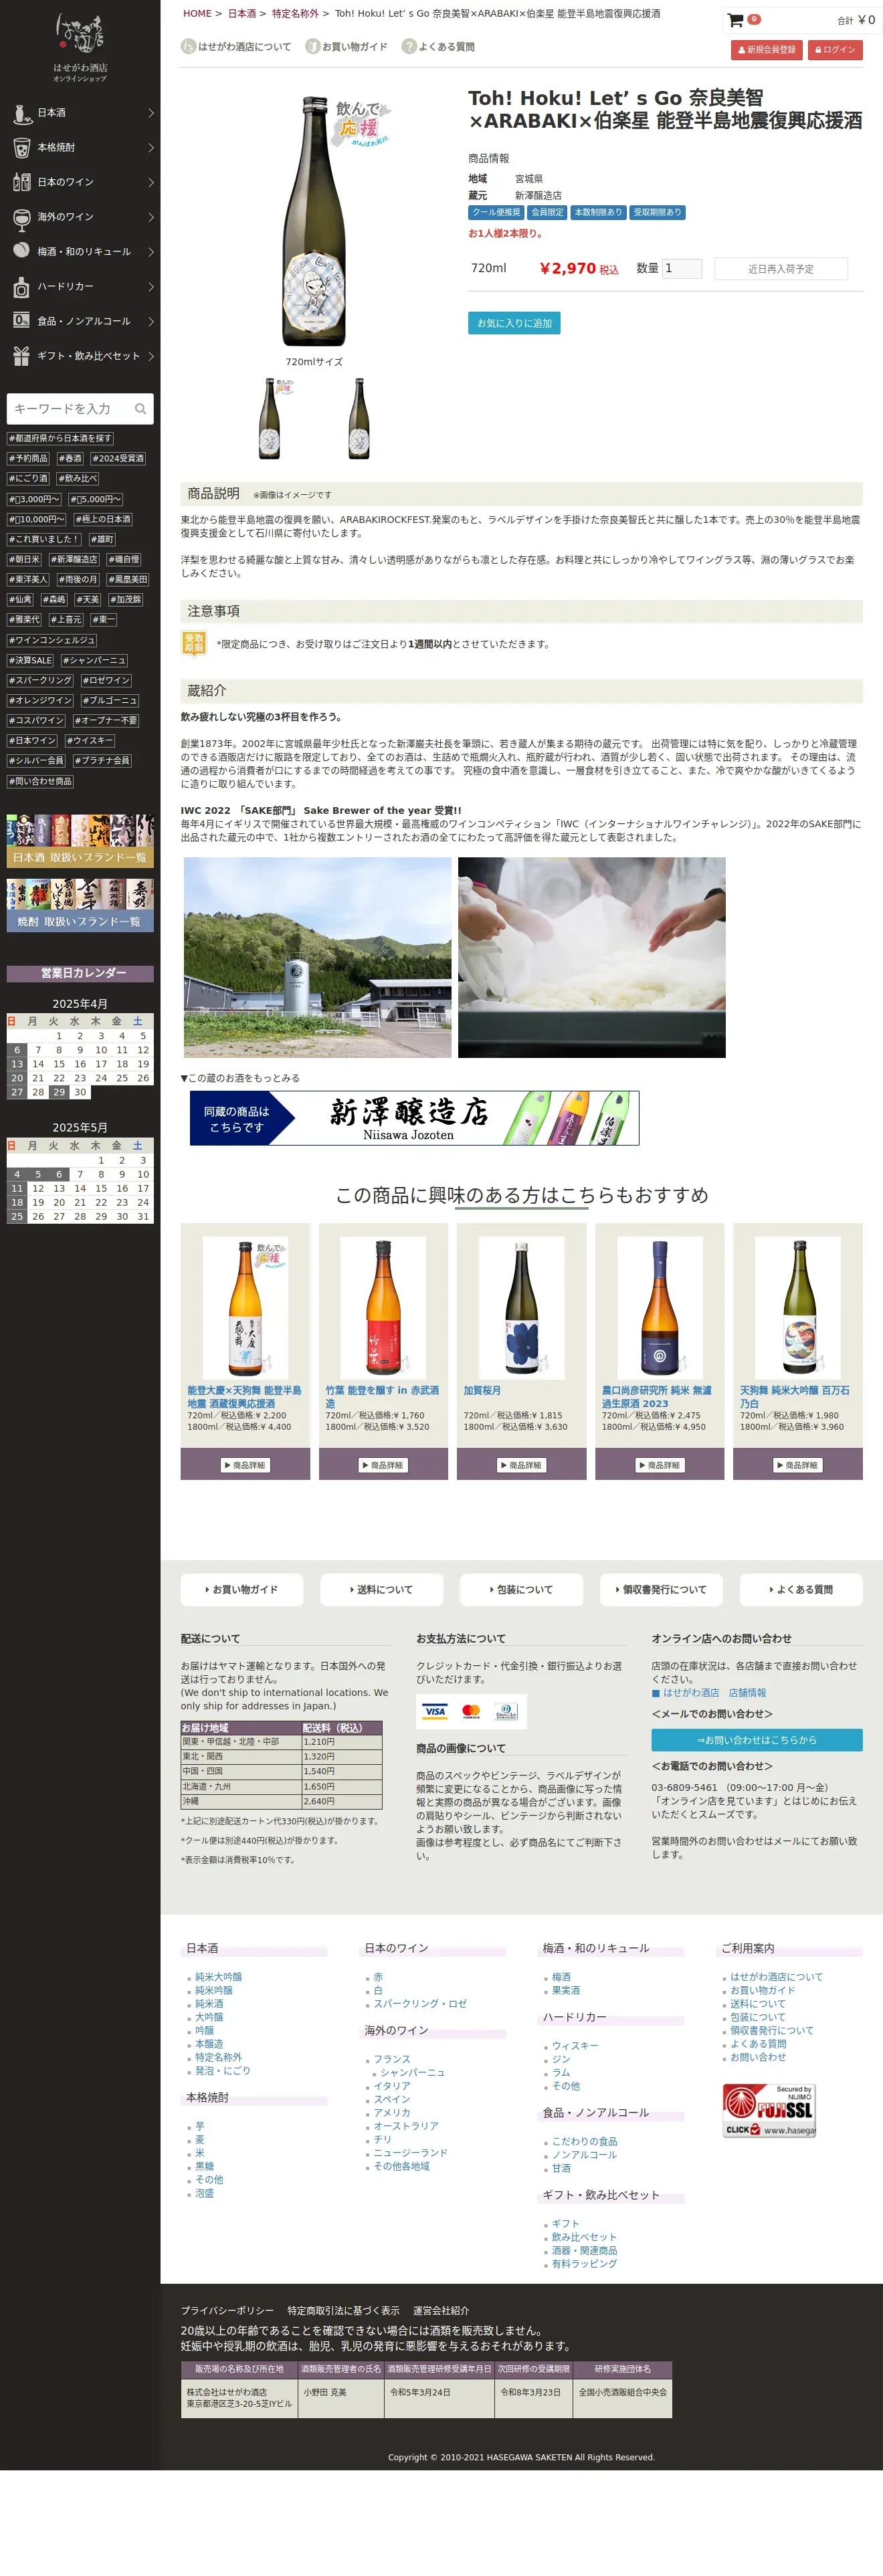Open the 新澤醸造店 brewery banner
883x2576 pixels.
pyautogui.click(x=414, y=1118)
